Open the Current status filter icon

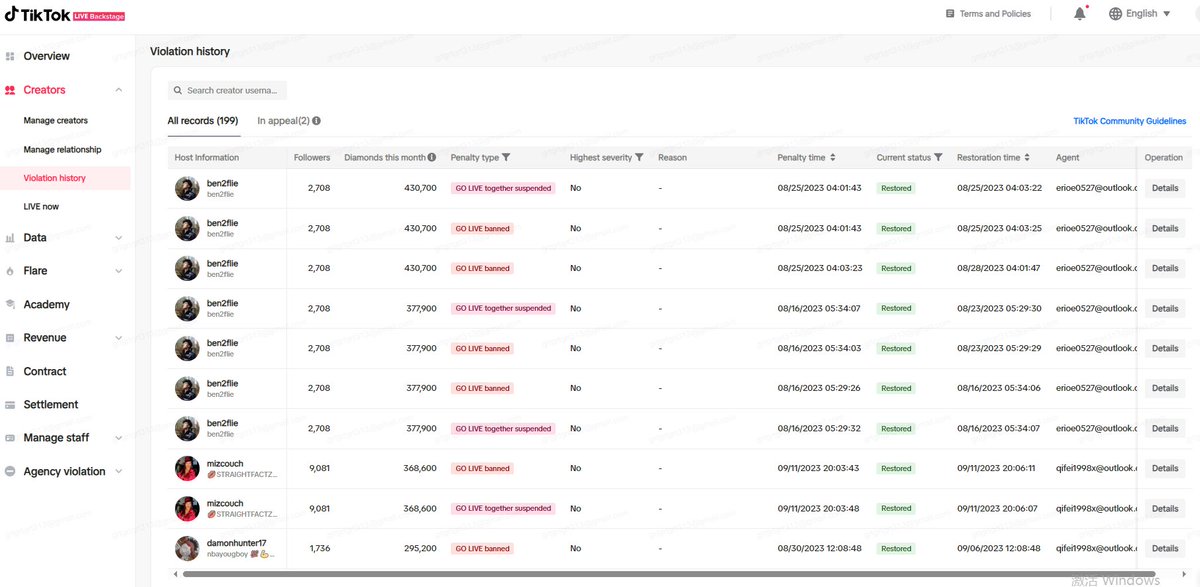coord(938,158)
